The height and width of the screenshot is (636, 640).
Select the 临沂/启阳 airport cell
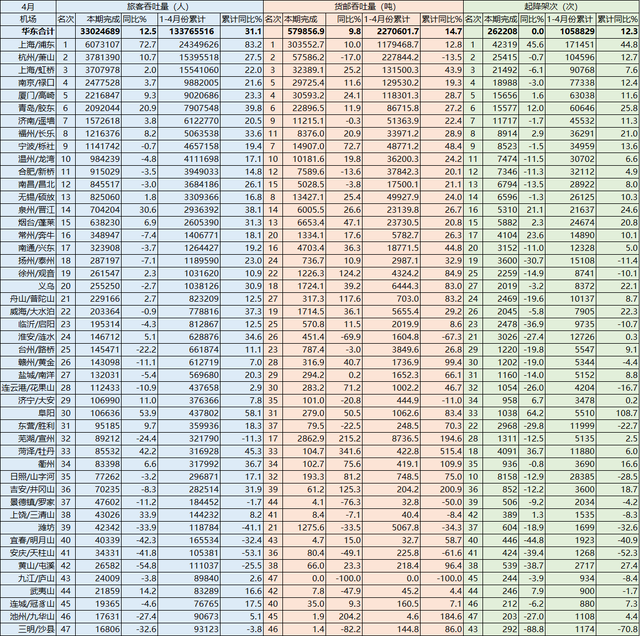point(28,324)
